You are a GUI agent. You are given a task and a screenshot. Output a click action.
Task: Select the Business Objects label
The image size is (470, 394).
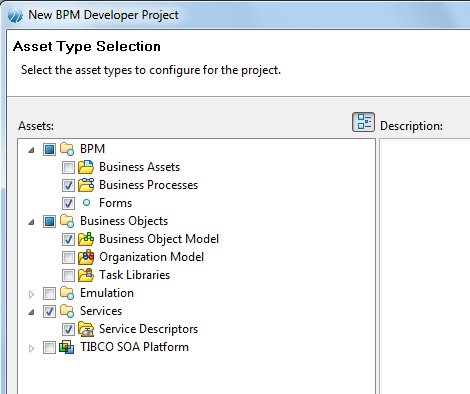124,221
